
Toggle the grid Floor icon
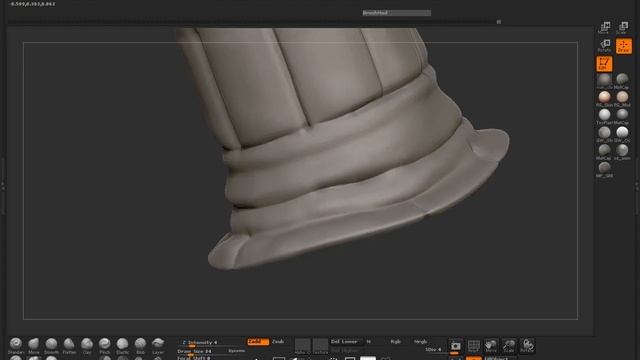[473, 346]
